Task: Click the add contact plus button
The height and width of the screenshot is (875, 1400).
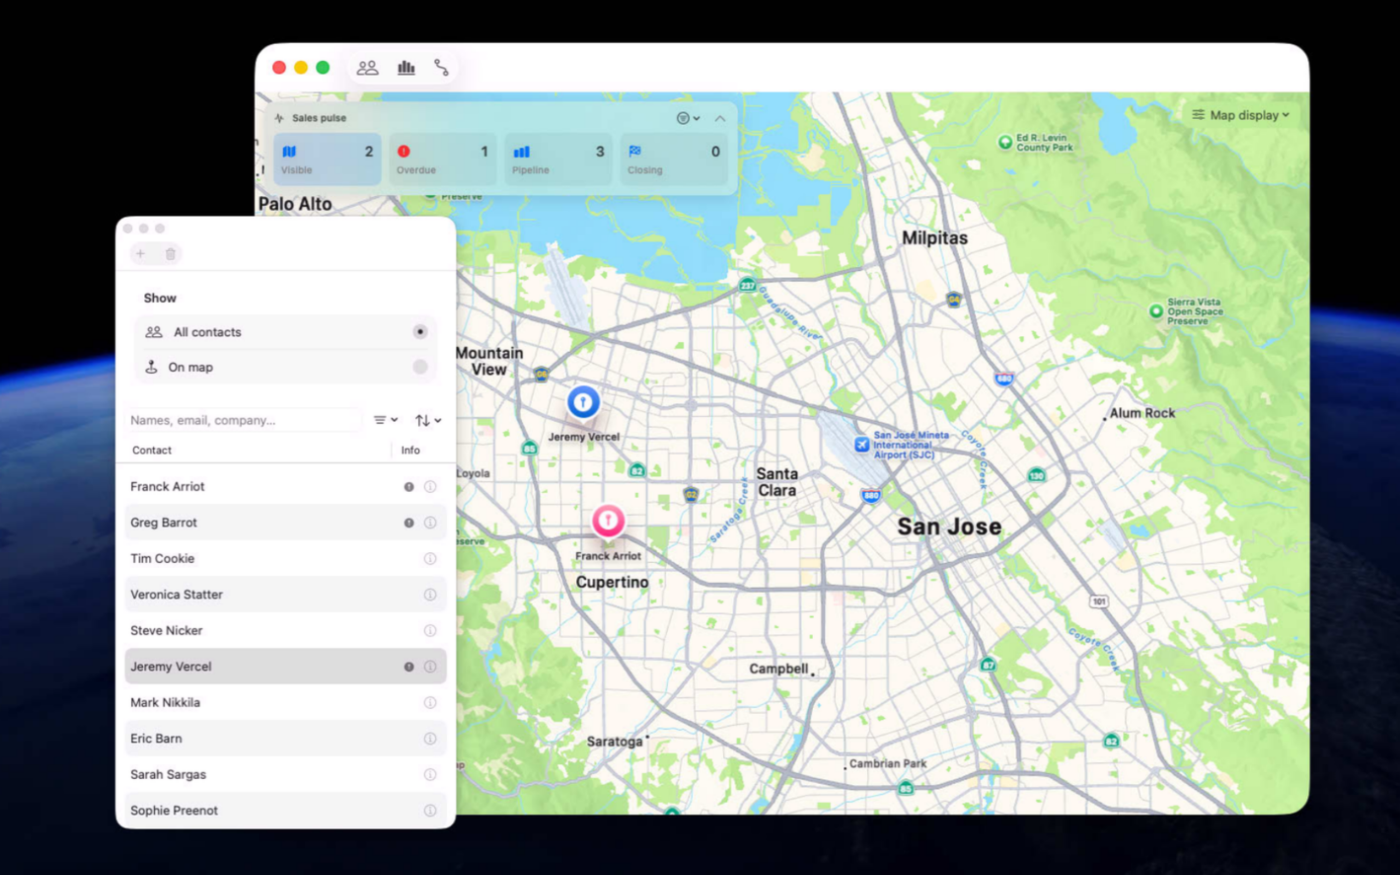Action: [141, 254]
